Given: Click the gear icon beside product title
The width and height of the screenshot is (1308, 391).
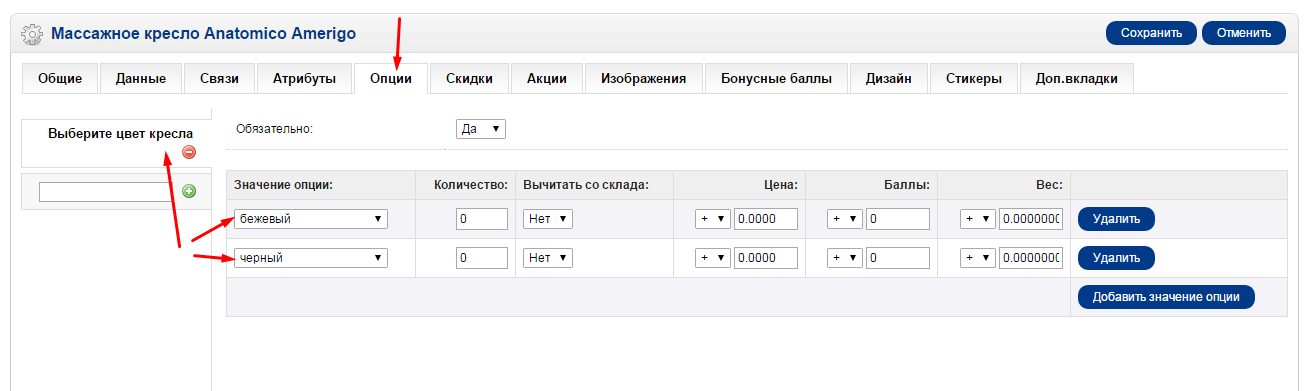Looking at the screenshot, I should (32, 34).
